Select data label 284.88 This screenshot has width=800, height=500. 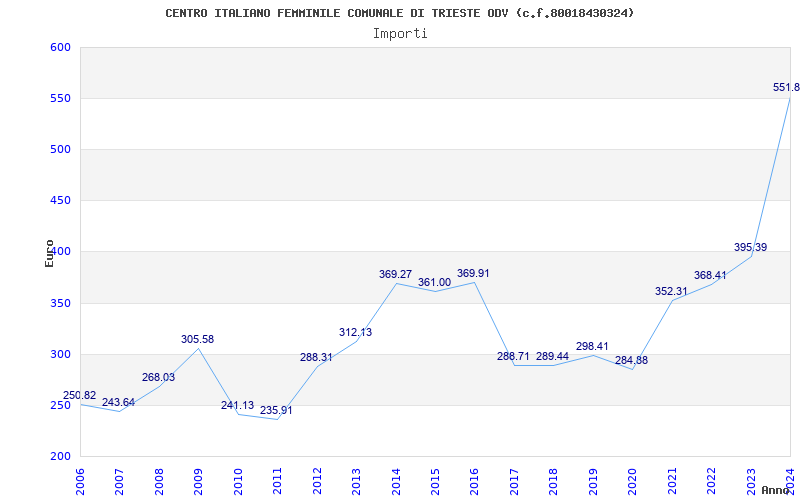632,360
